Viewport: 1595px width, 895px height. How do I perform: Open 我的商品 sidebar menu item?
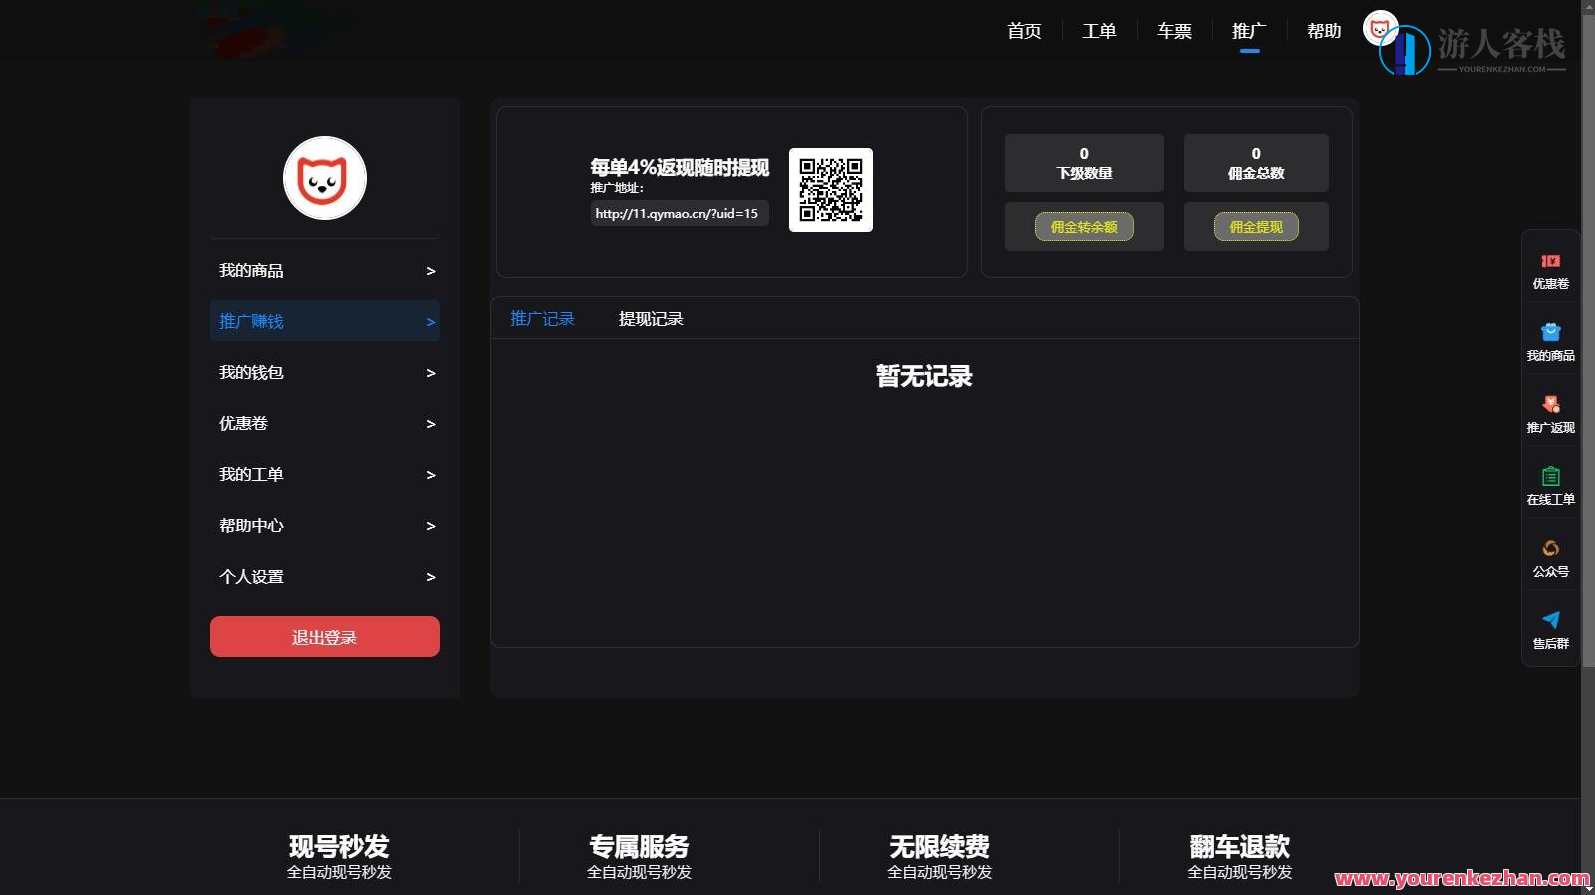point(325,271)
